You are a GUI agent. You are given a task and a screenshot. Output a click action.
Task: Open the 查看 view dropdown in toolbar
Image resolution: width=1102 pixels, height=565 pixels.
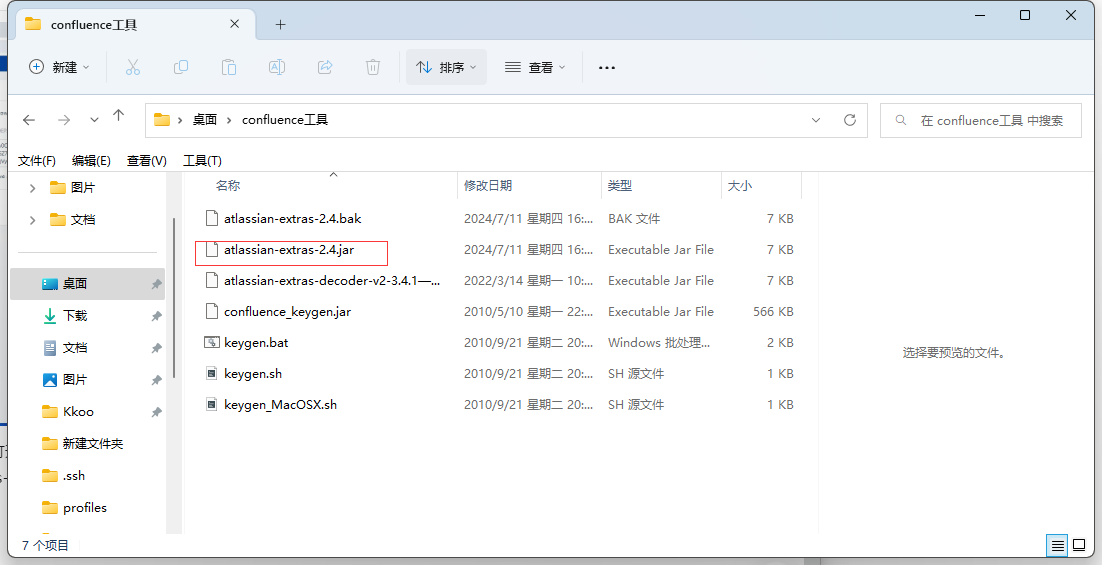coord(535,67)
